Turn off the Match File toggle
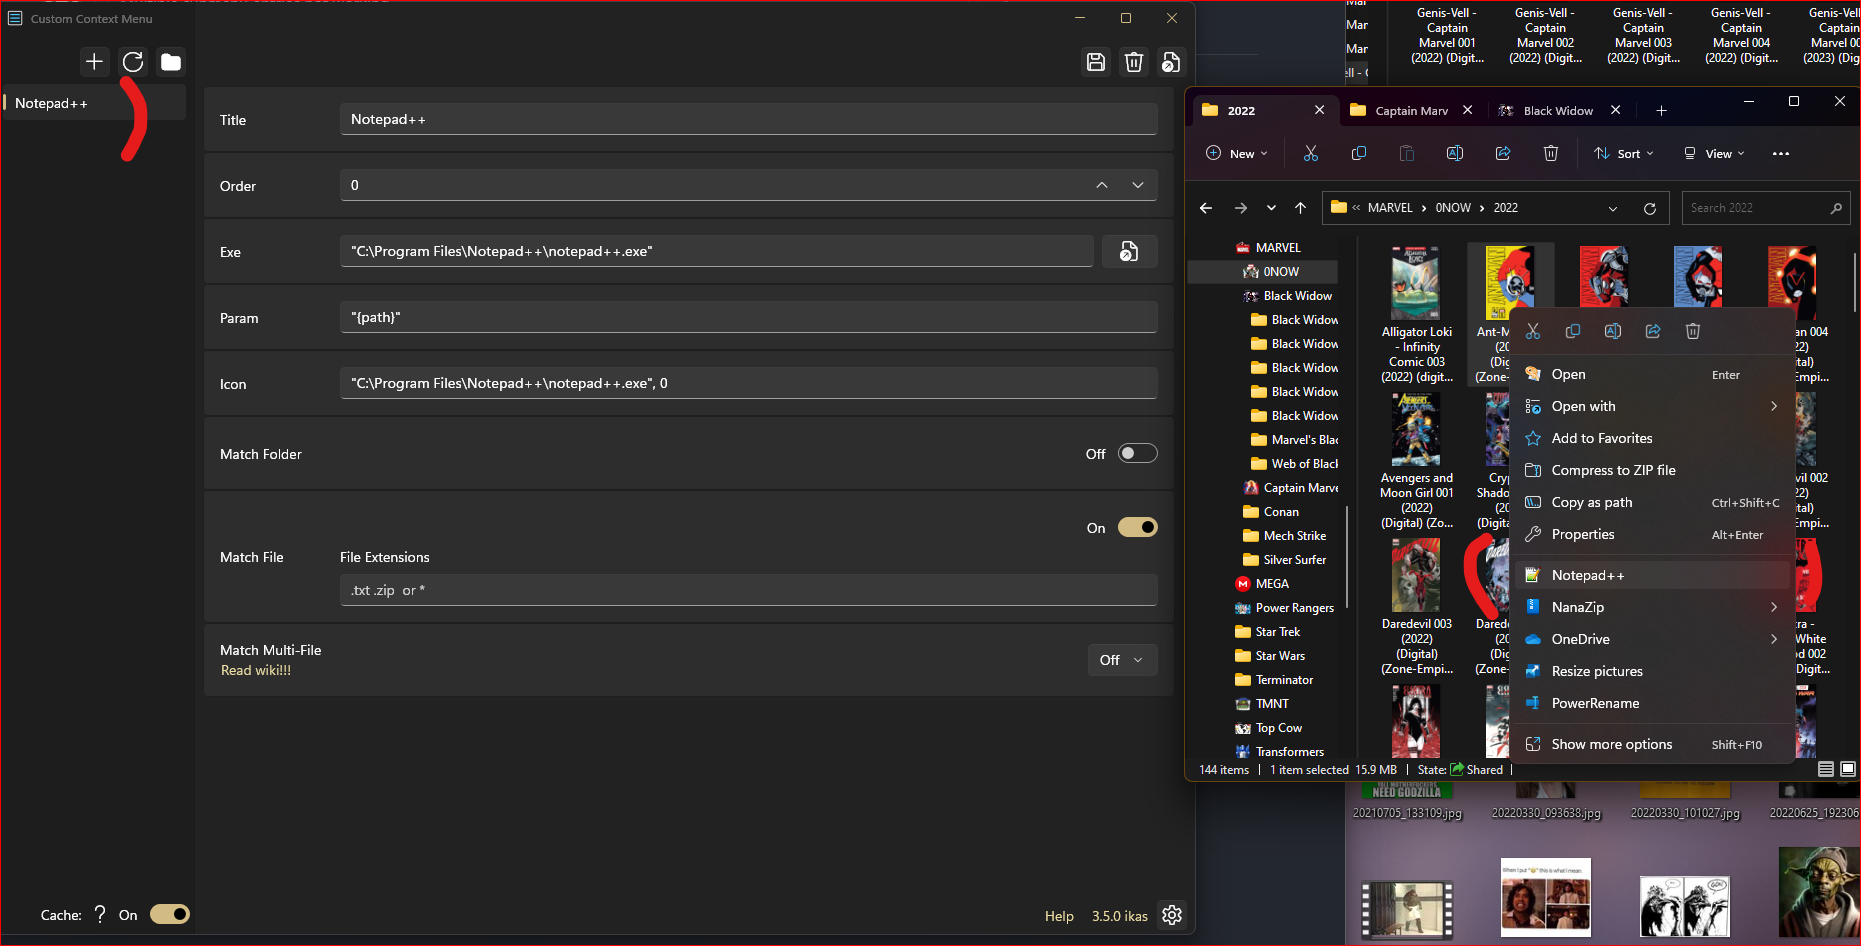This screenshot has width=1861, height=946. [1138, 526]
